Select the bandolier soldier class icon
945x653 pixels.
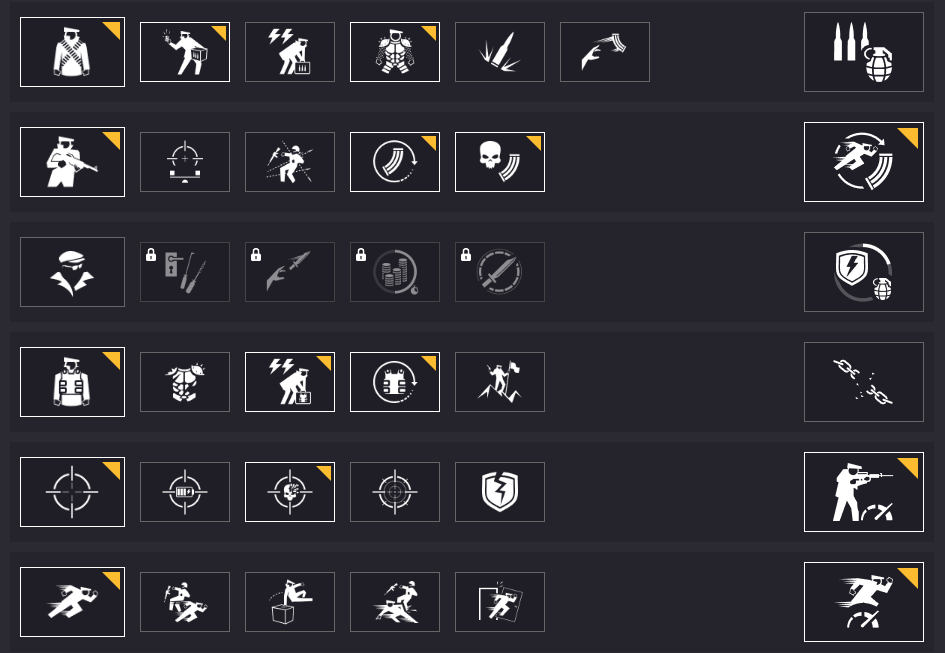(x=72, y=52)
